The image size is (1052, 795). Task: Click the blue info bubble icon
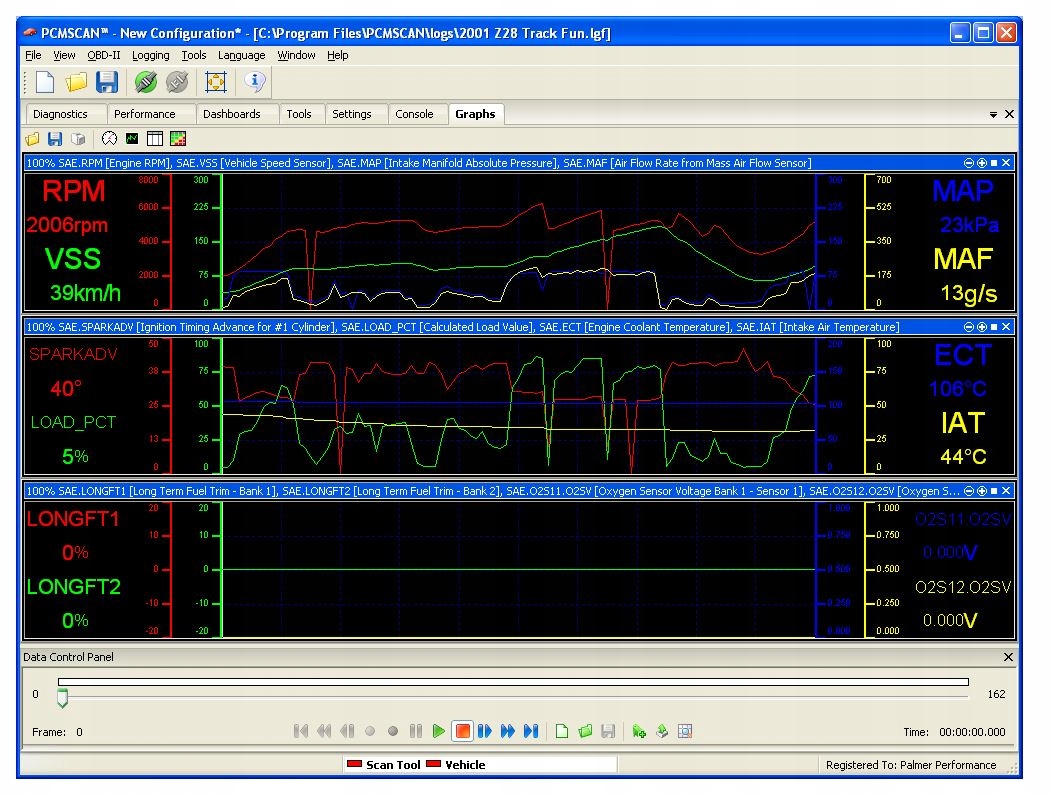click(x=254, y=82)
